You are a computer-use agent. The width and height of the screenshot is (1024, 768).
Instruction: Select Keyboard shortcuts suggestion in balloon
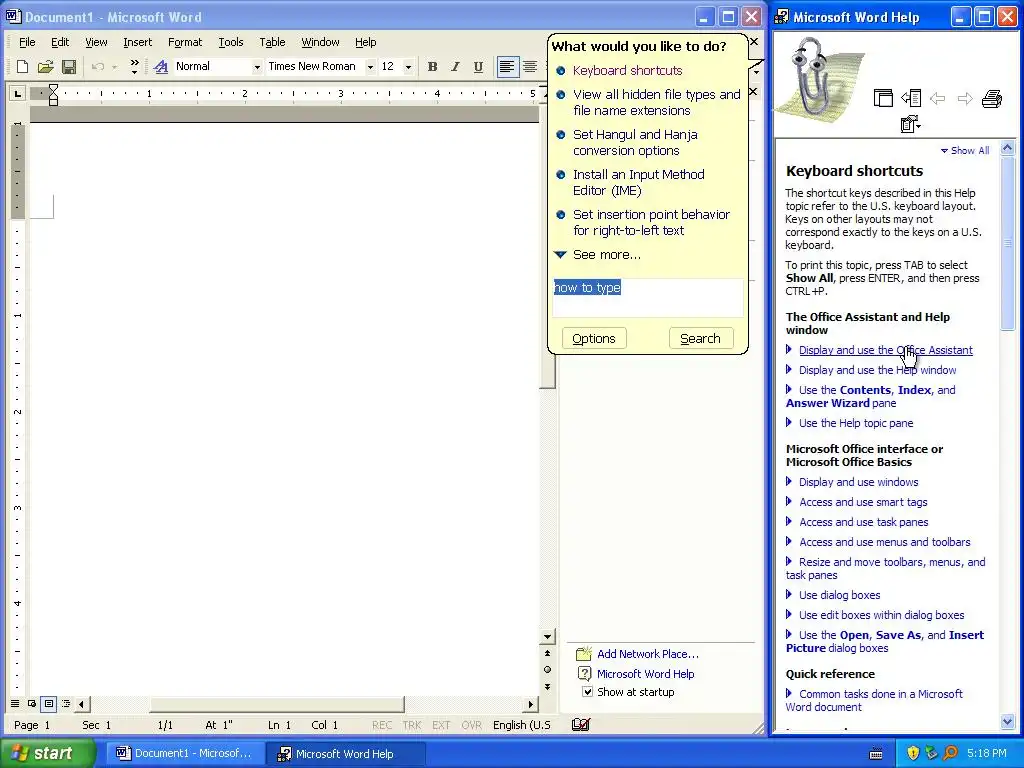click(x=628, y=71)
